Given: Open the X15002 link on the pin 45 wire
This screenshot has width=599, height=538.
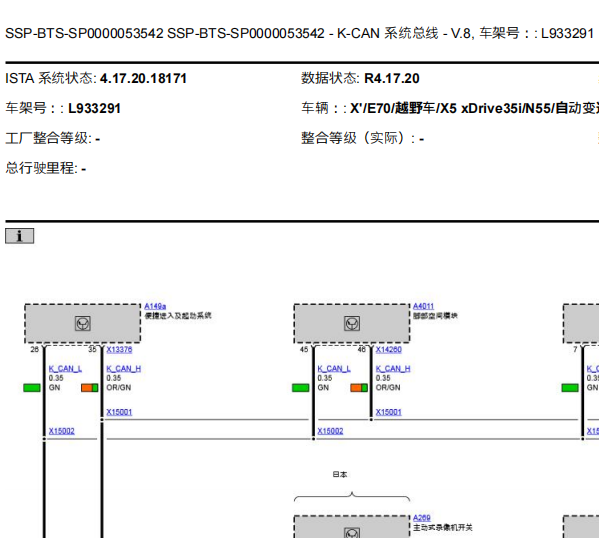Looking at the screenshot, I should pos(330,431).
